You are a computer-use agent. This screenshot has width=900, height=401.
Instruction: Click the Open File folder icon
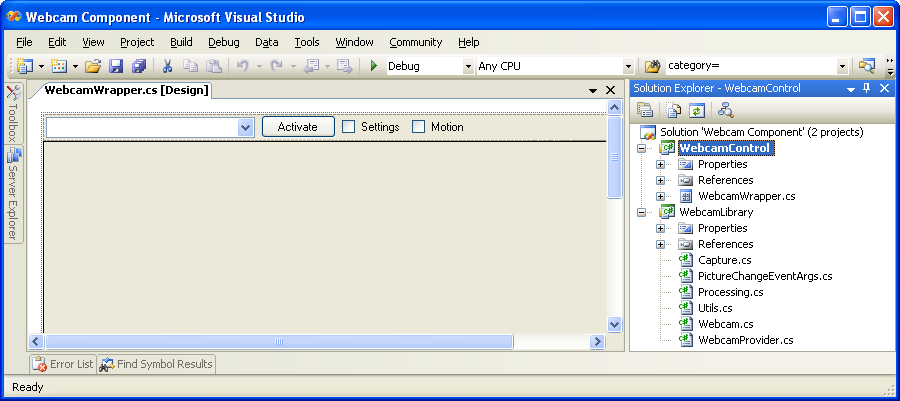coord(93,66)
